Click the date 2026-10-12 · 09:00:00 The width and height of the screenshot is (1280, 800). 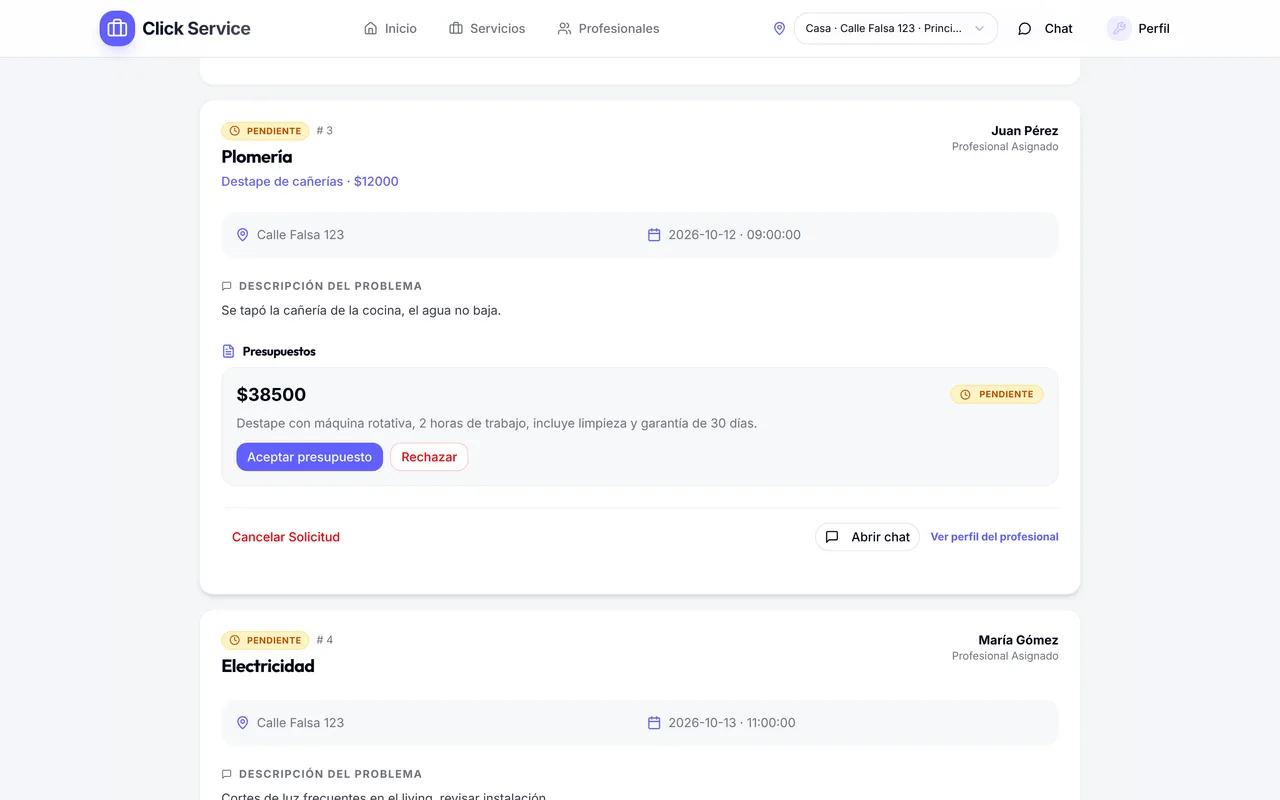coord(735,235)
